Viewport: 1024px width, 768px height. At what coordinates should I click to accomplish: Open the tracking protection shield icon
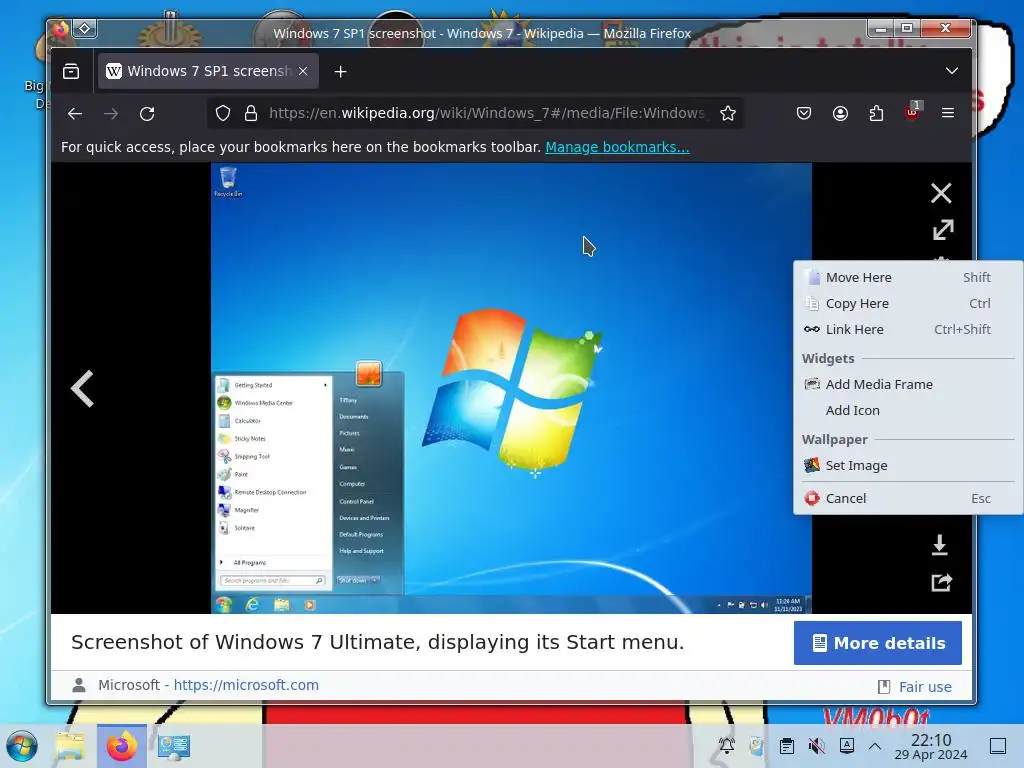(223, 114)
